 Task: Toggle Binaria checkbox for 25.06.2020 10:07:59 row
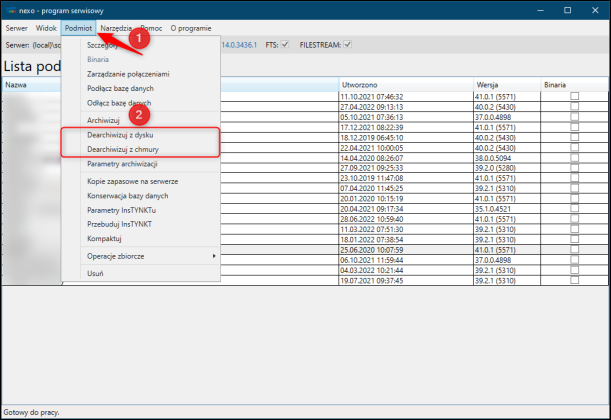(x=575, y=249)
